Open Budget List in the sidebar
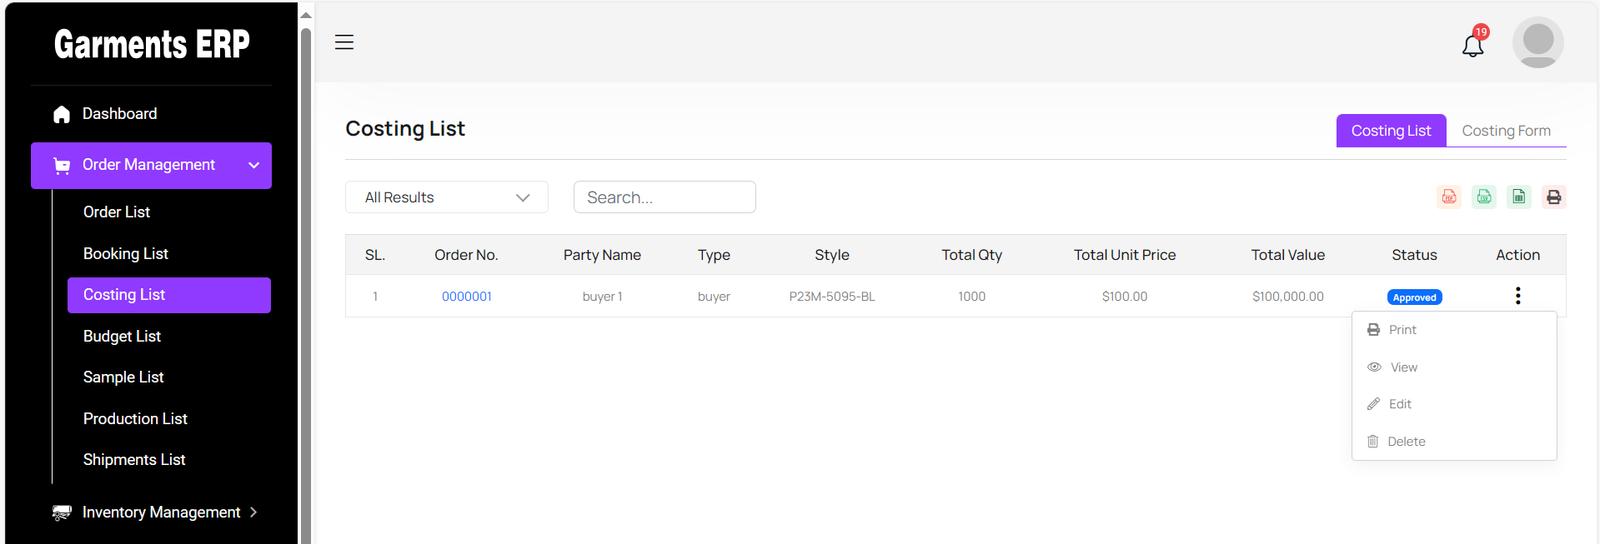The width and height of the screenshot is (1600, 544). (x=122, y=336)
